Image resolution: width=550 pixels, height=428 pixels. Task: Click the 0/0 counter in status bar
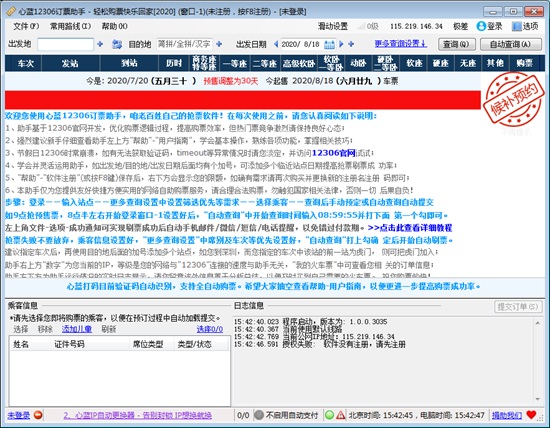243,415
